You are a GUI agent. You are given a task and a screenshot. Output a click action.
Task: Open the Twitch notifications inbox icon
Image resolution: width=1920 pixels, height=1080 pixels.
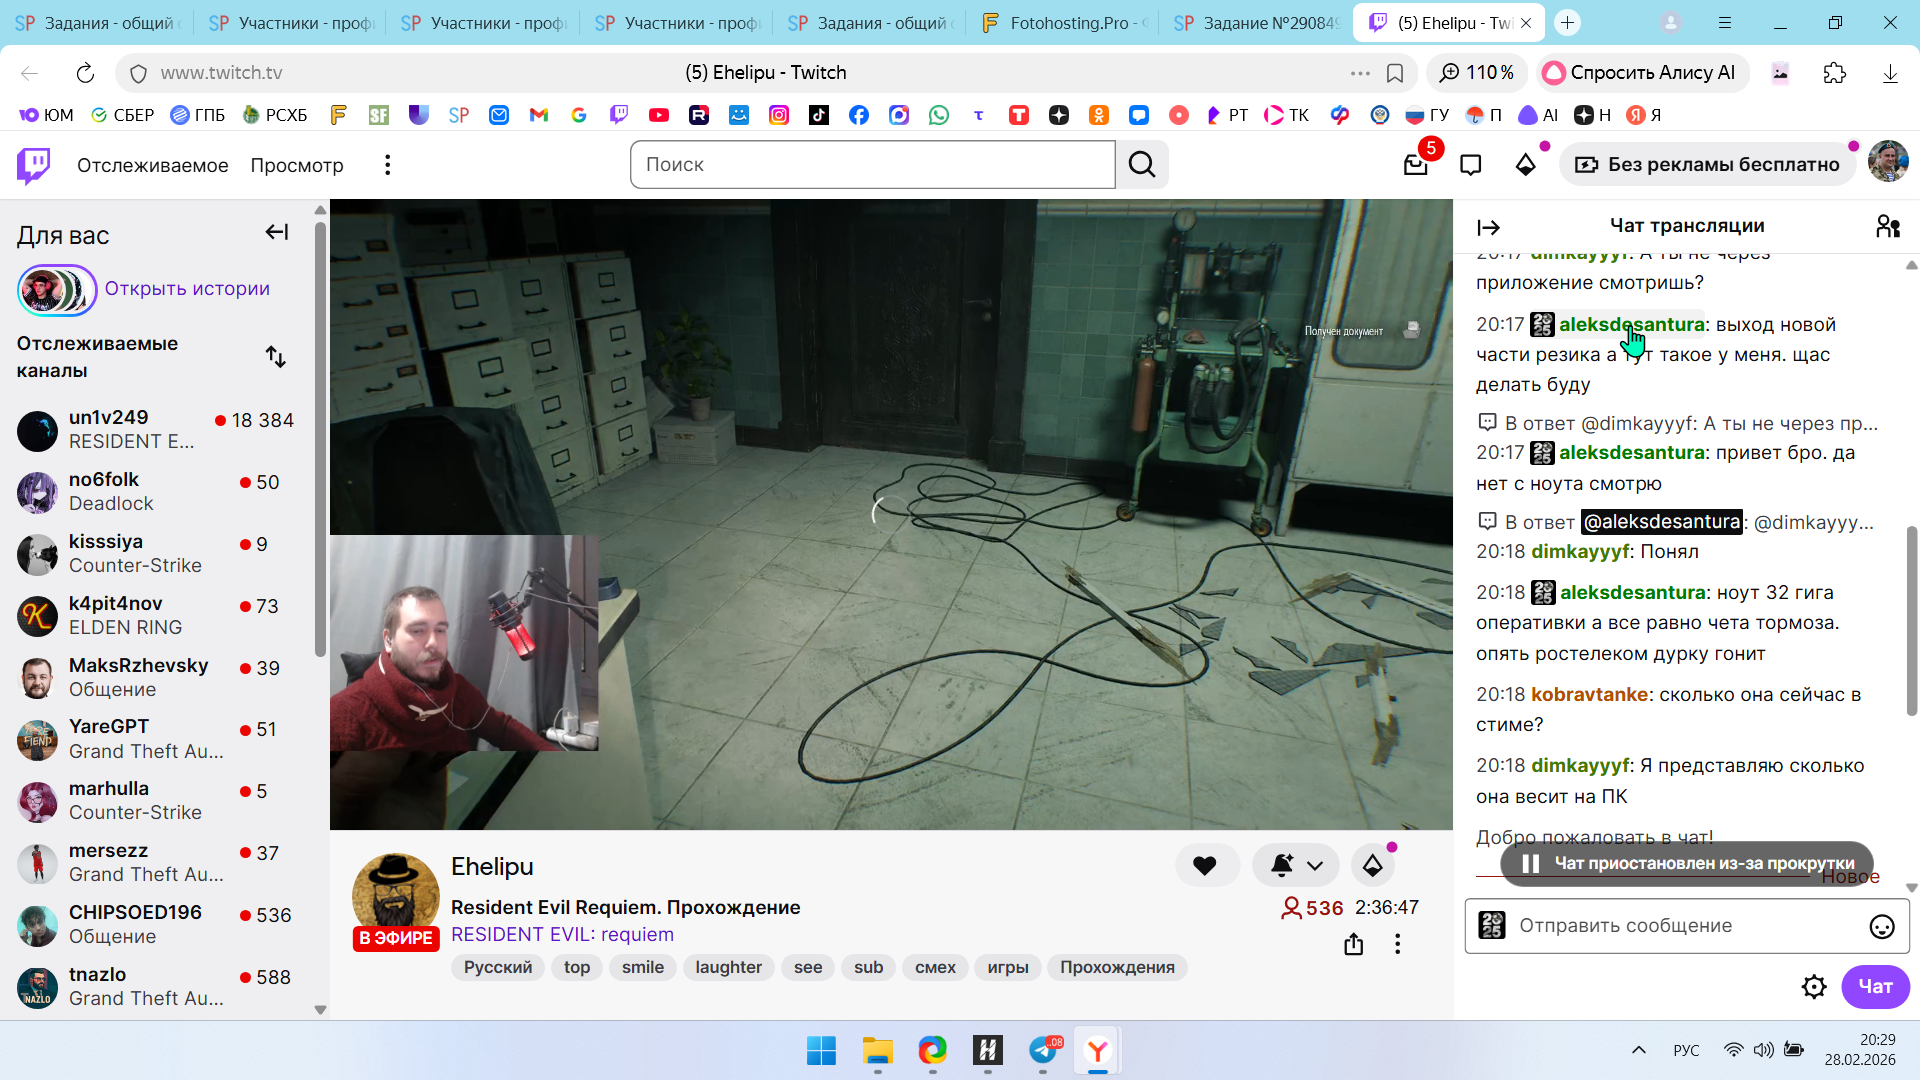click(x=1415, y=165)
